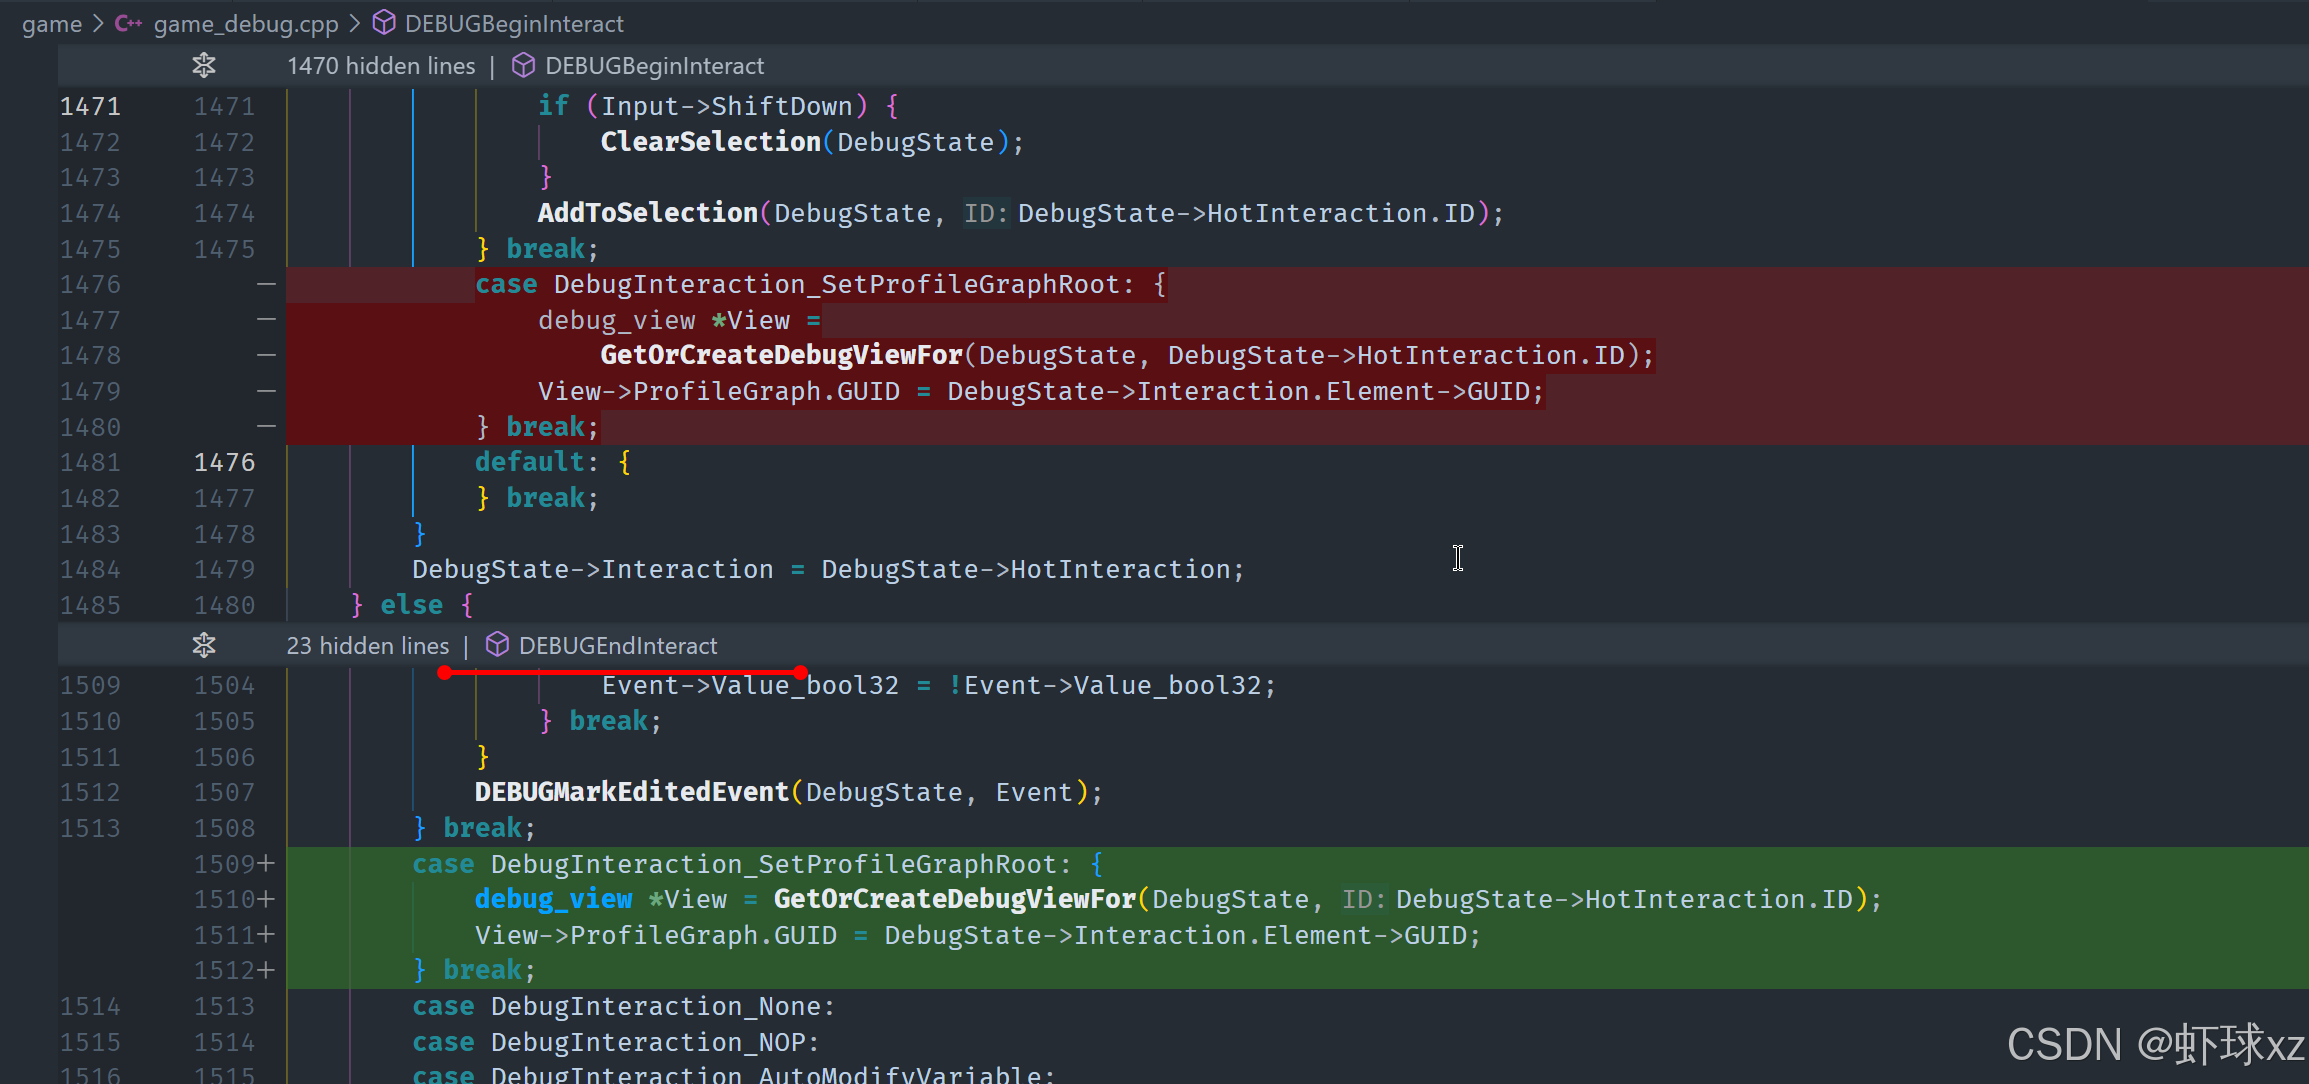Expand the 23 hidden lines fold icon
This screenshot has width=2309, height=1084.
pyautogui.click(x=204, y=645)
